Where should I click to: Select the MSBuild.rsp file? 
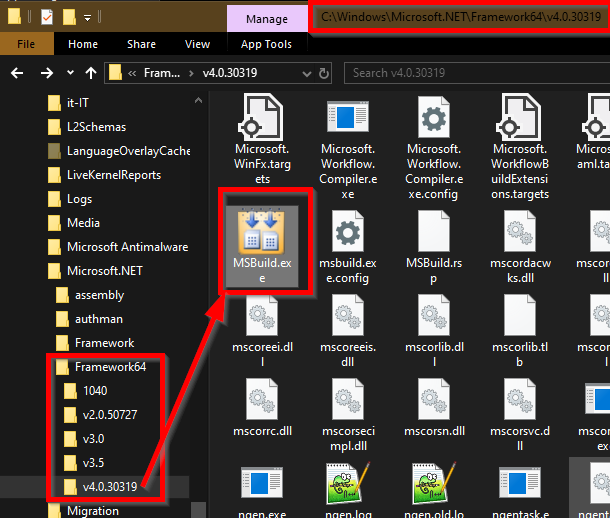point(434,247)
